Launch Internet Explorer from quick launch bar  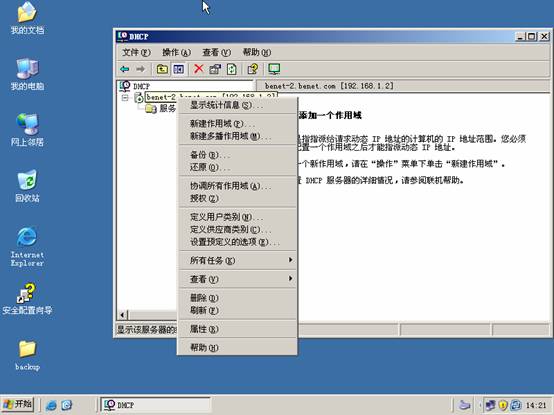pos(51,405)
